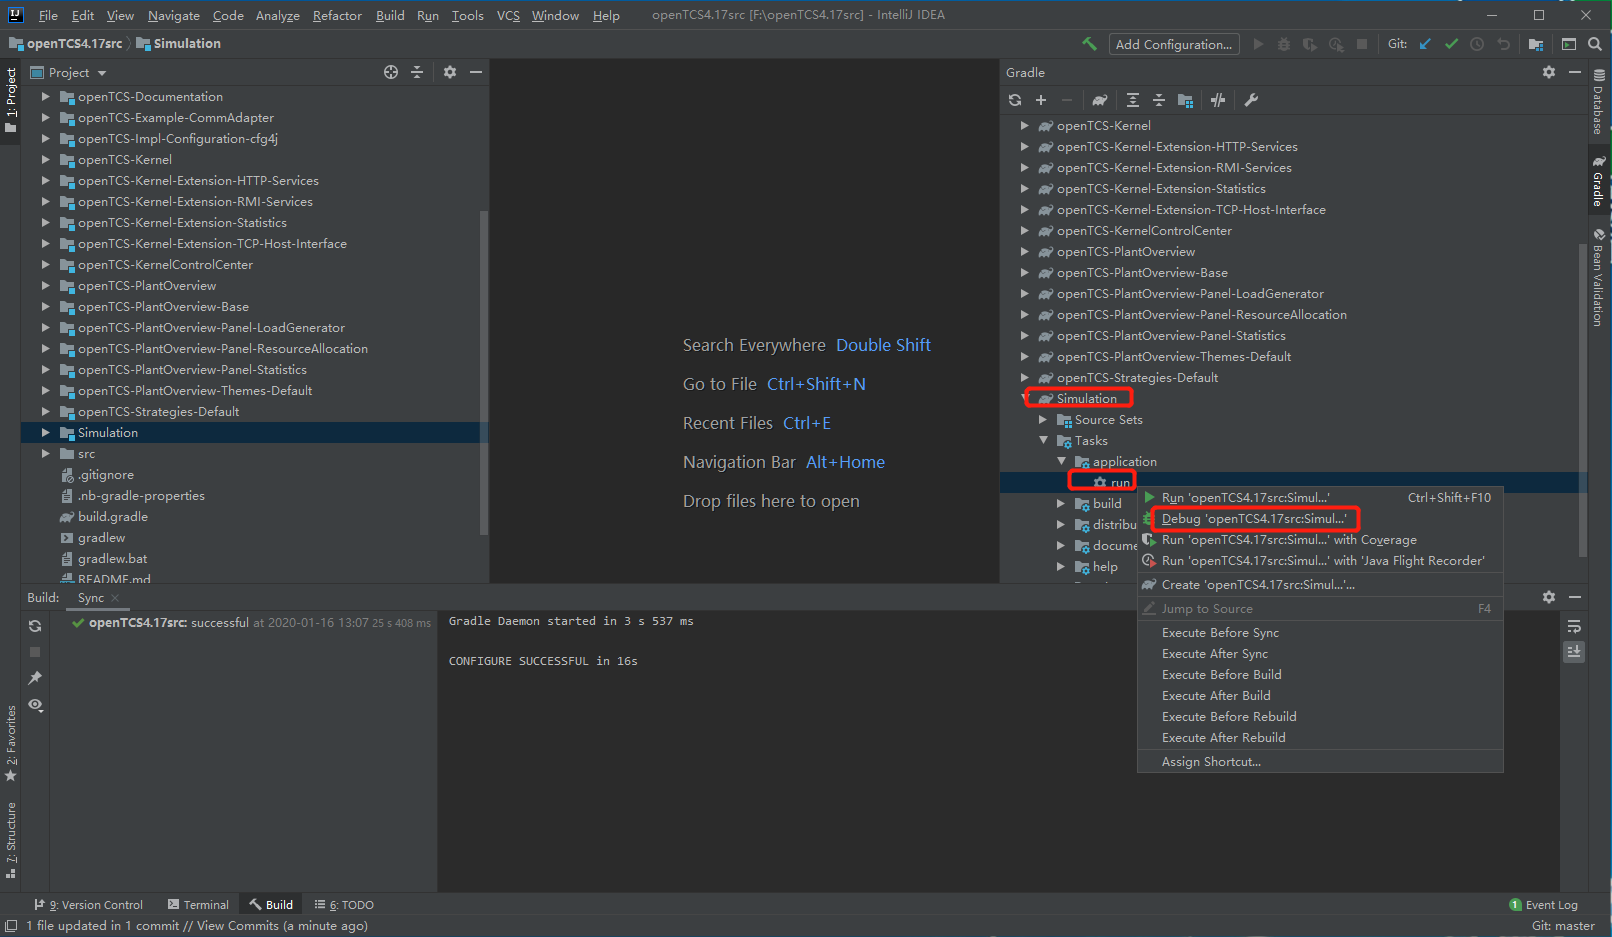The width and height of the screenshot is (1612, 937).
Task: Select Run with Java Flight Recorder
Action: pos(1320,561)
